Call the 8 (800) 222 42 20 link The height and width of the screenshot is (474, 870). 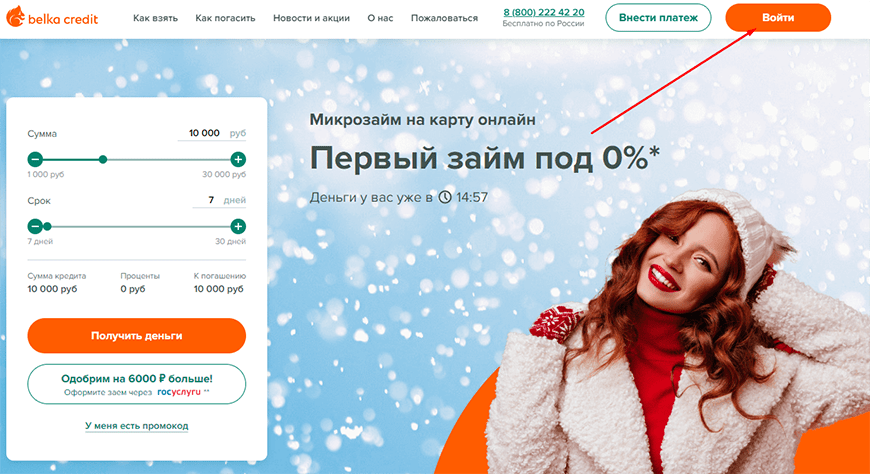click(x=544, y=12)
